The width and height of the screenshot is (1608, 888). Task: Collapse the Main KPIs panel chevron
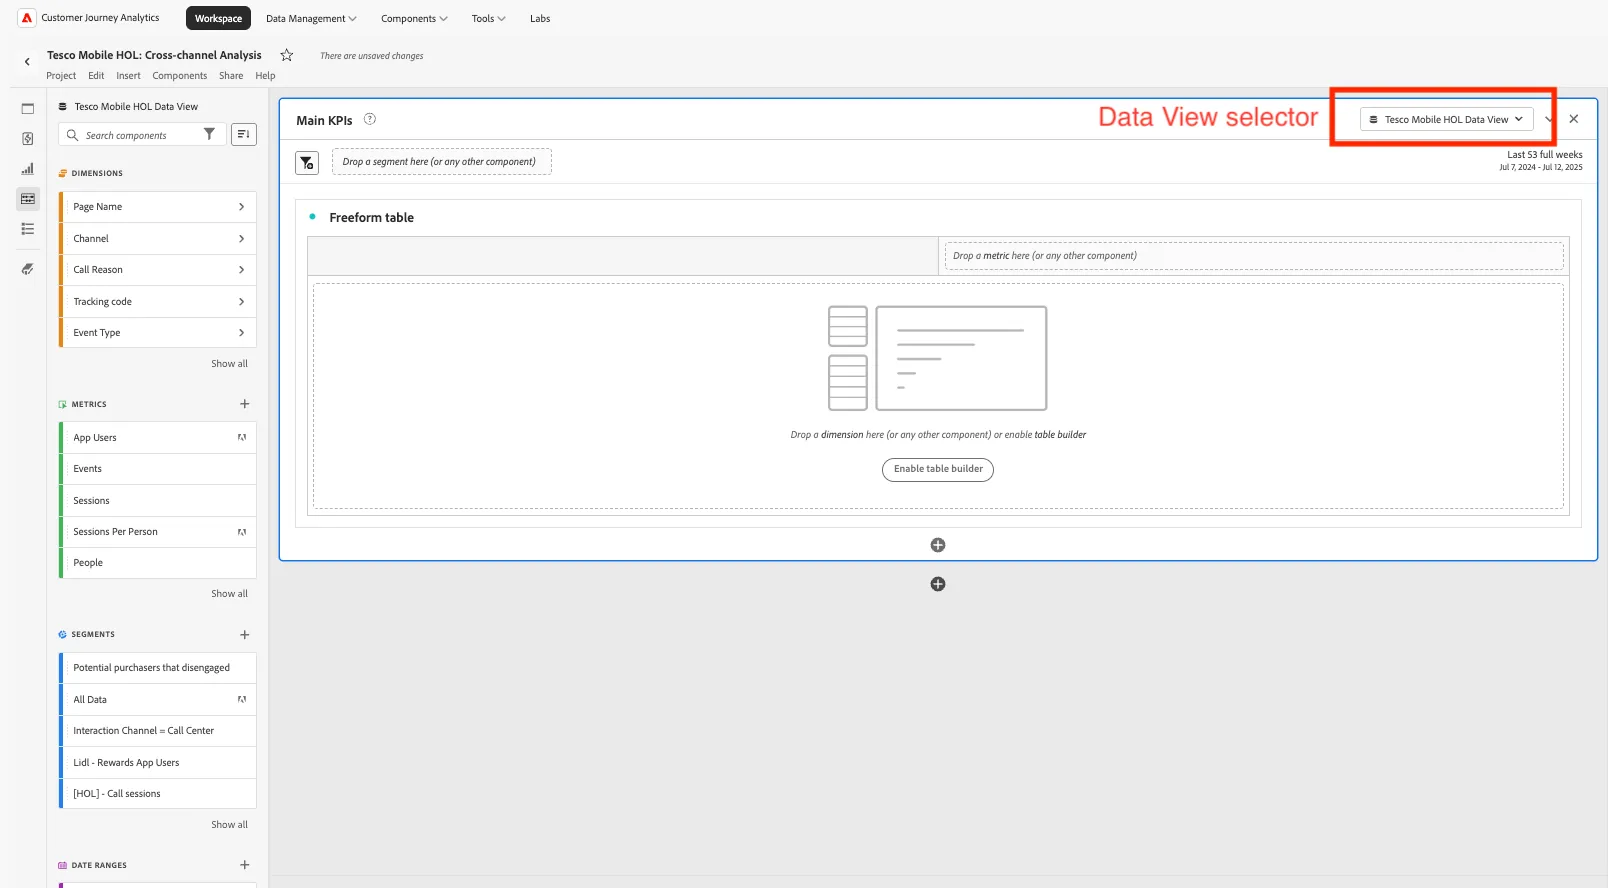1549,119
